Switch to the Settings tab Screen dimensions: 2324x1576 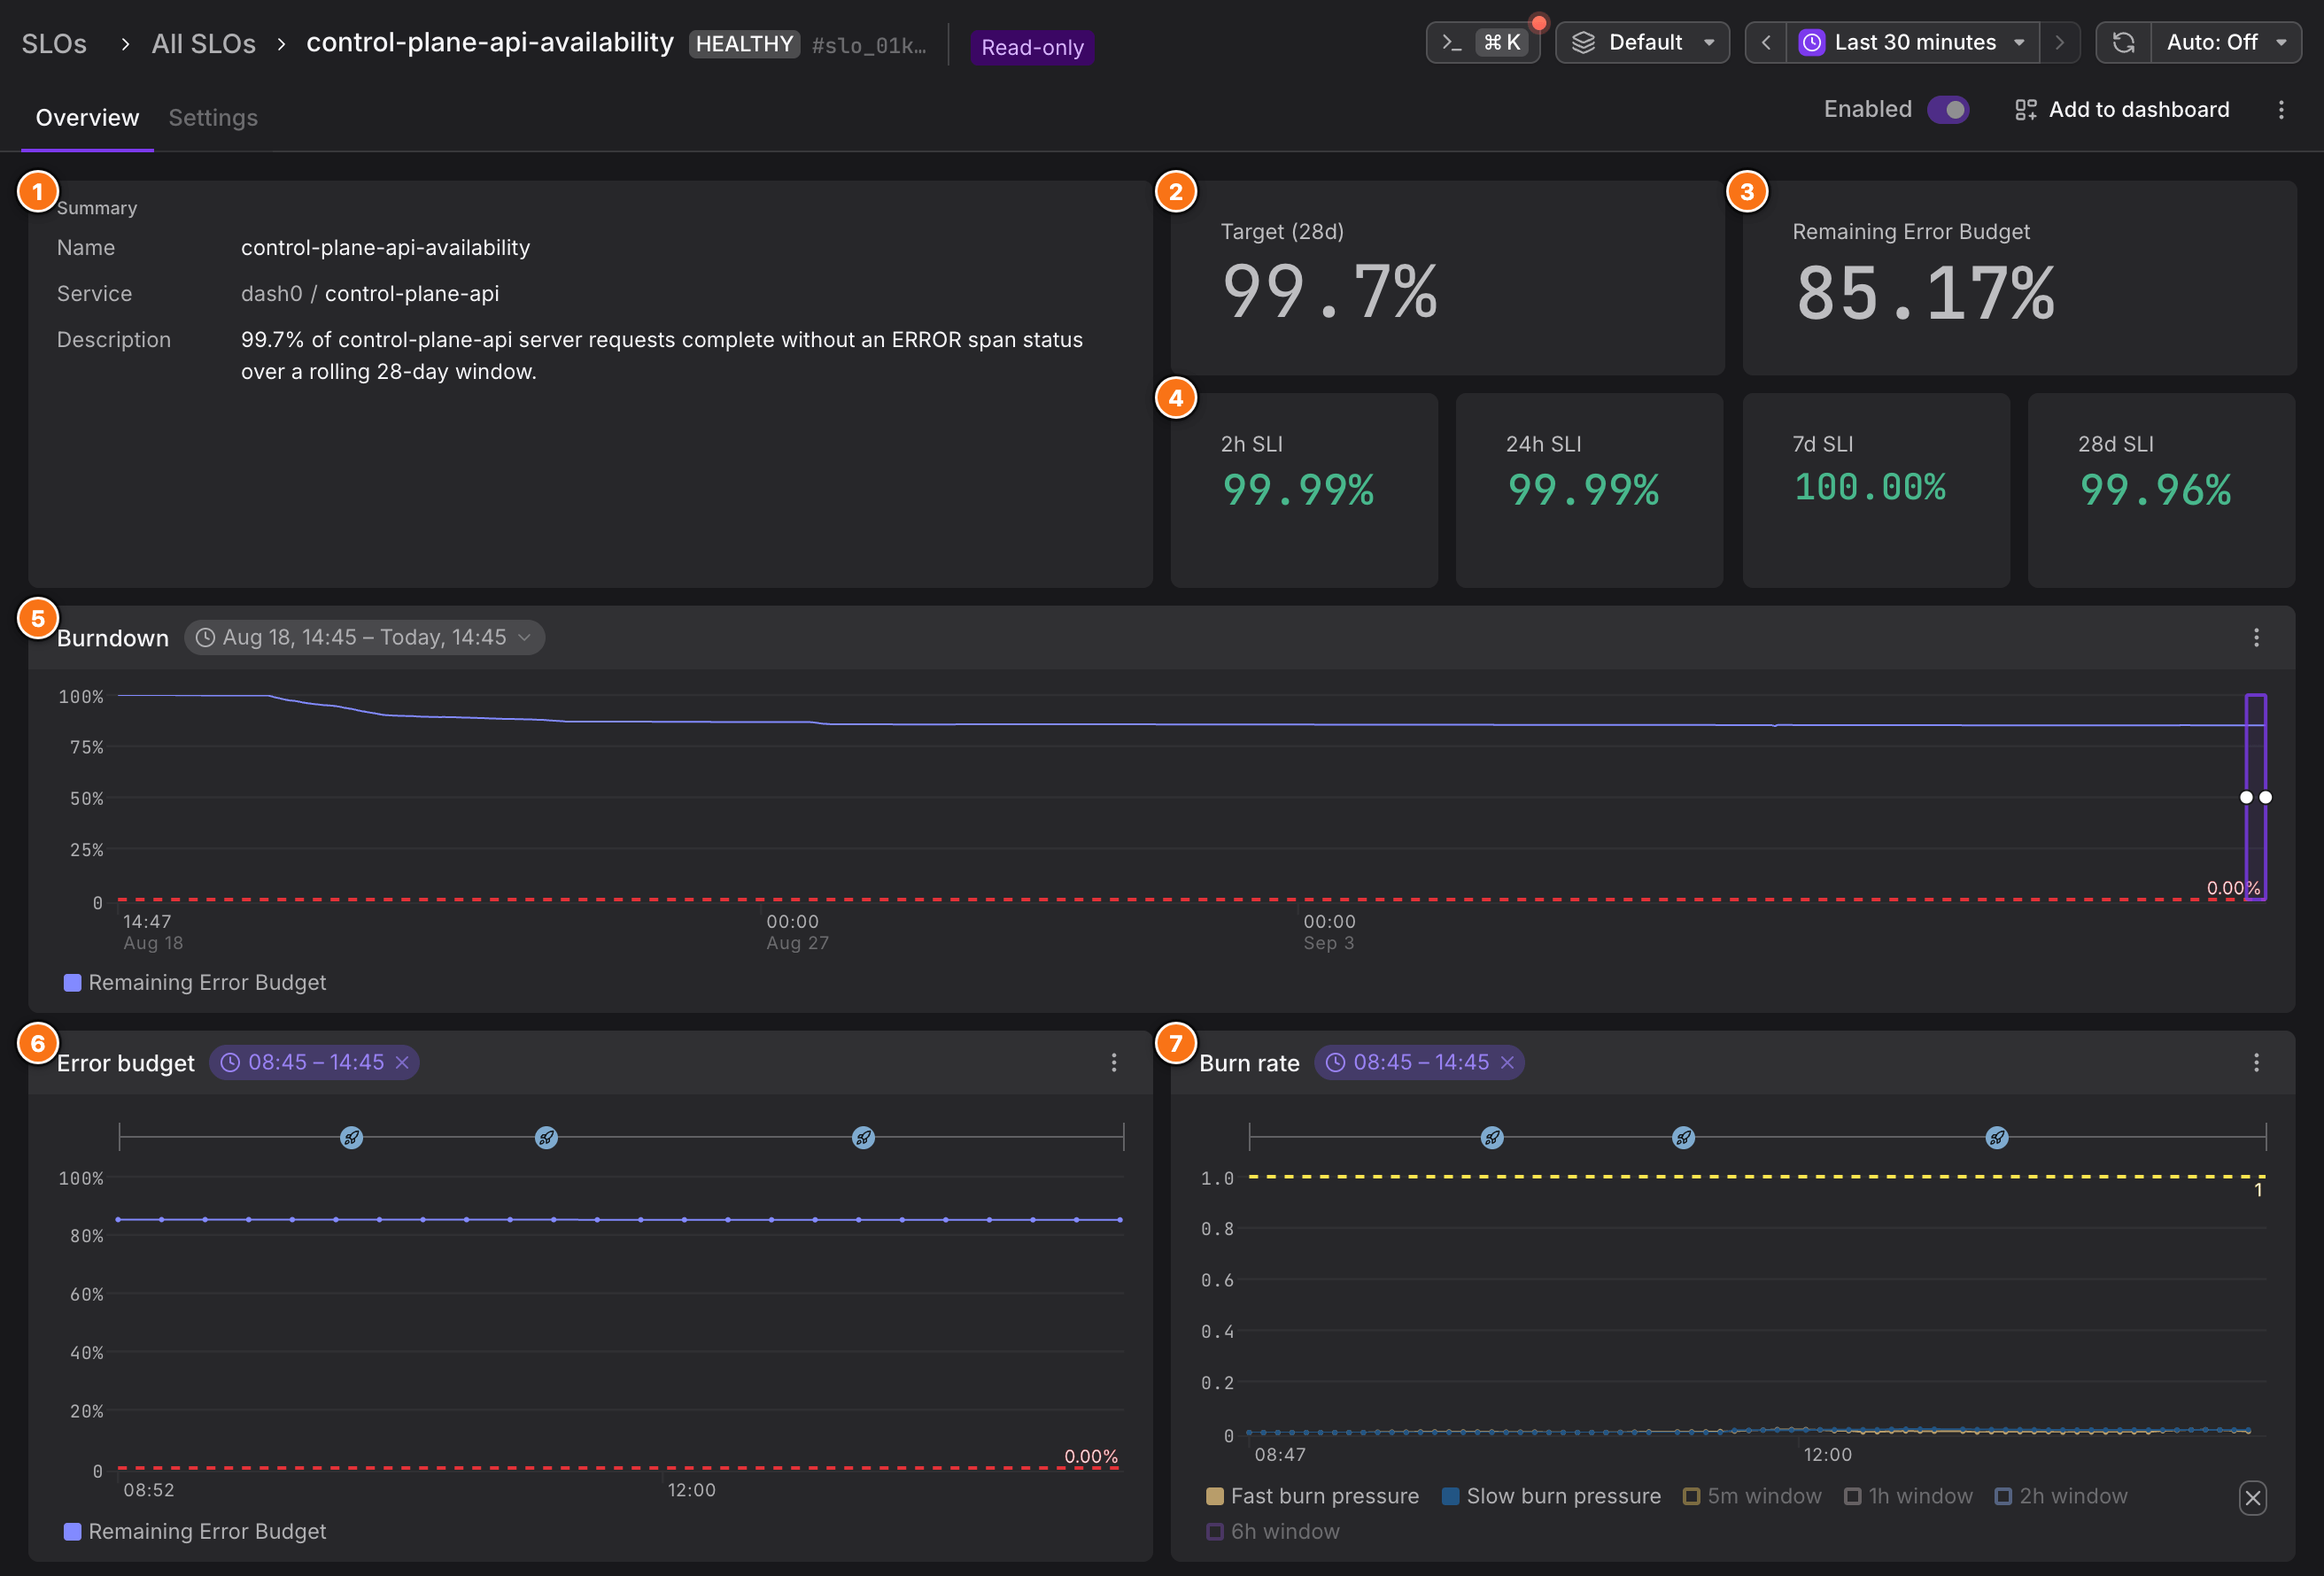tap(213, 118)
